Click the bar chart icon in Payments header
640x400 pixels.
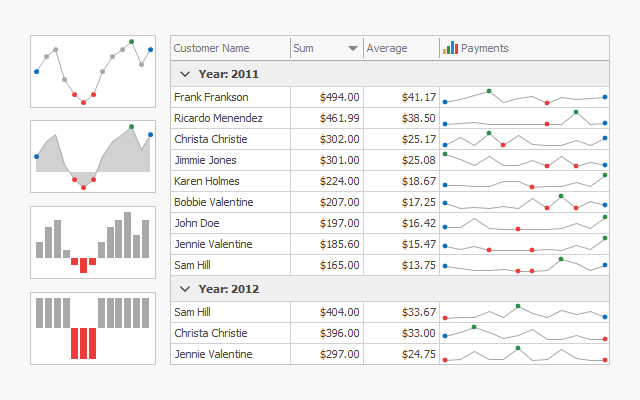[450, 48]
